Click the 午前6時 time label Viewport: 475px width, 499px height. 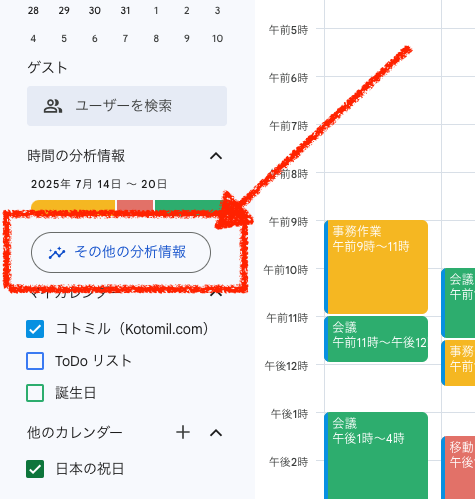(288, 78)
